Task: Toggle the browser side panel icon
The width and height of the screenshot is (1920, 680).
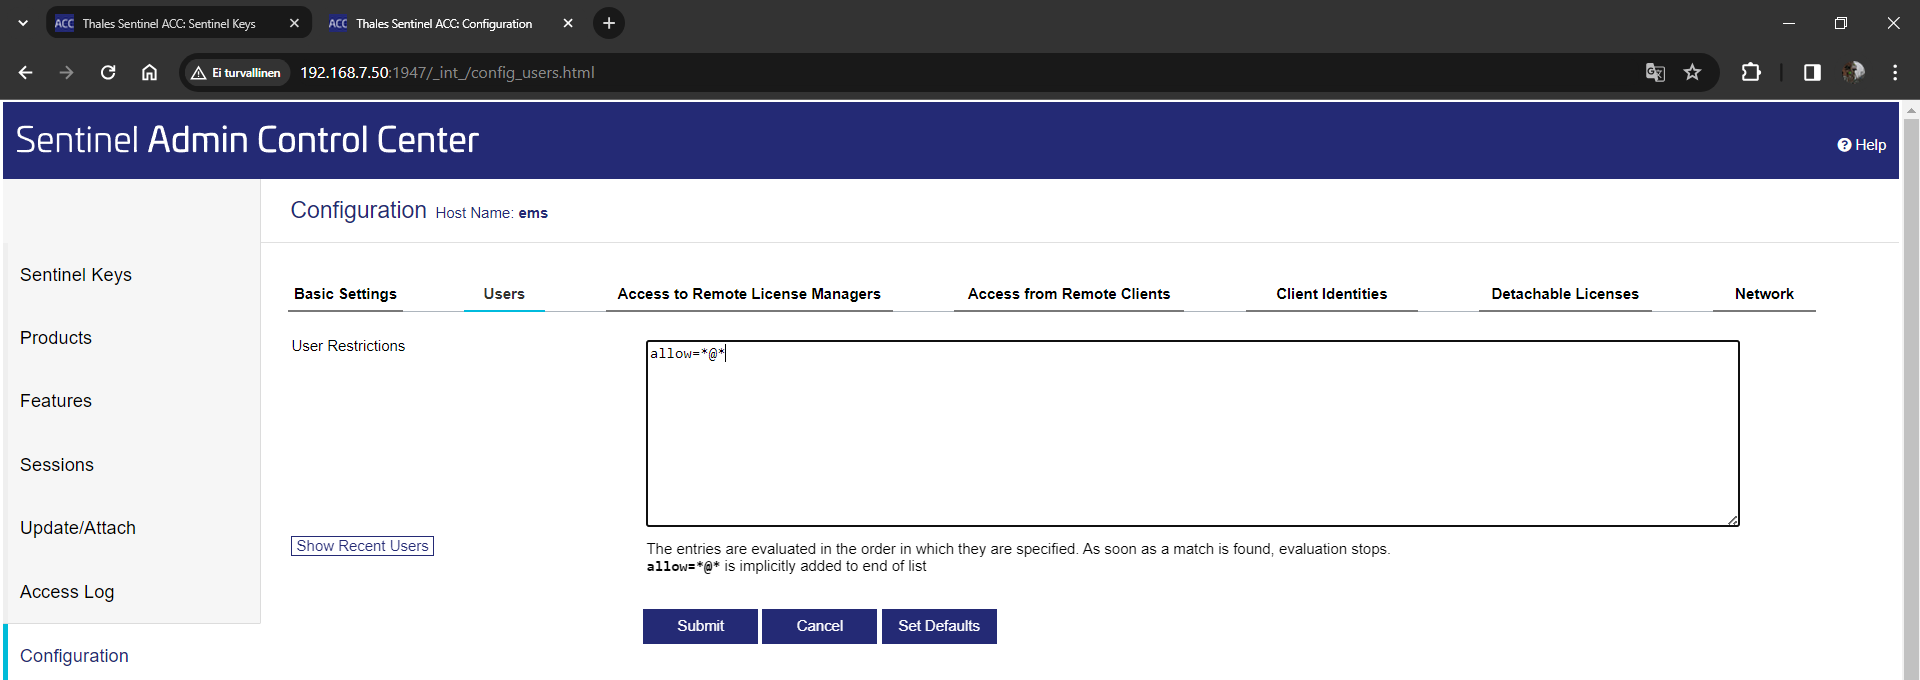Action: pos(1812,72)
